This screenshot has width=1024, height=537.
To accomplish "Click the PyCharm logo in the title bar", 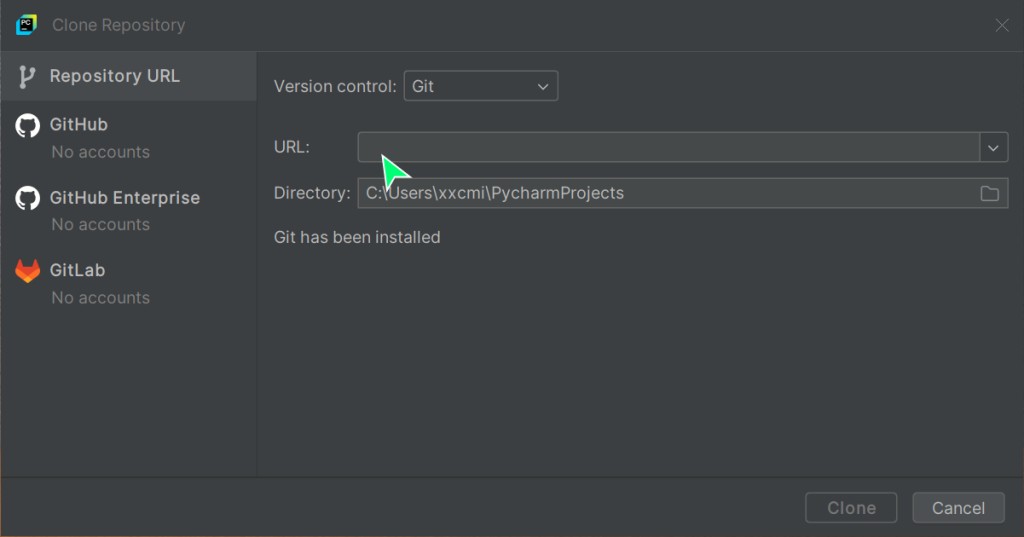I will [x=26, y=25].
